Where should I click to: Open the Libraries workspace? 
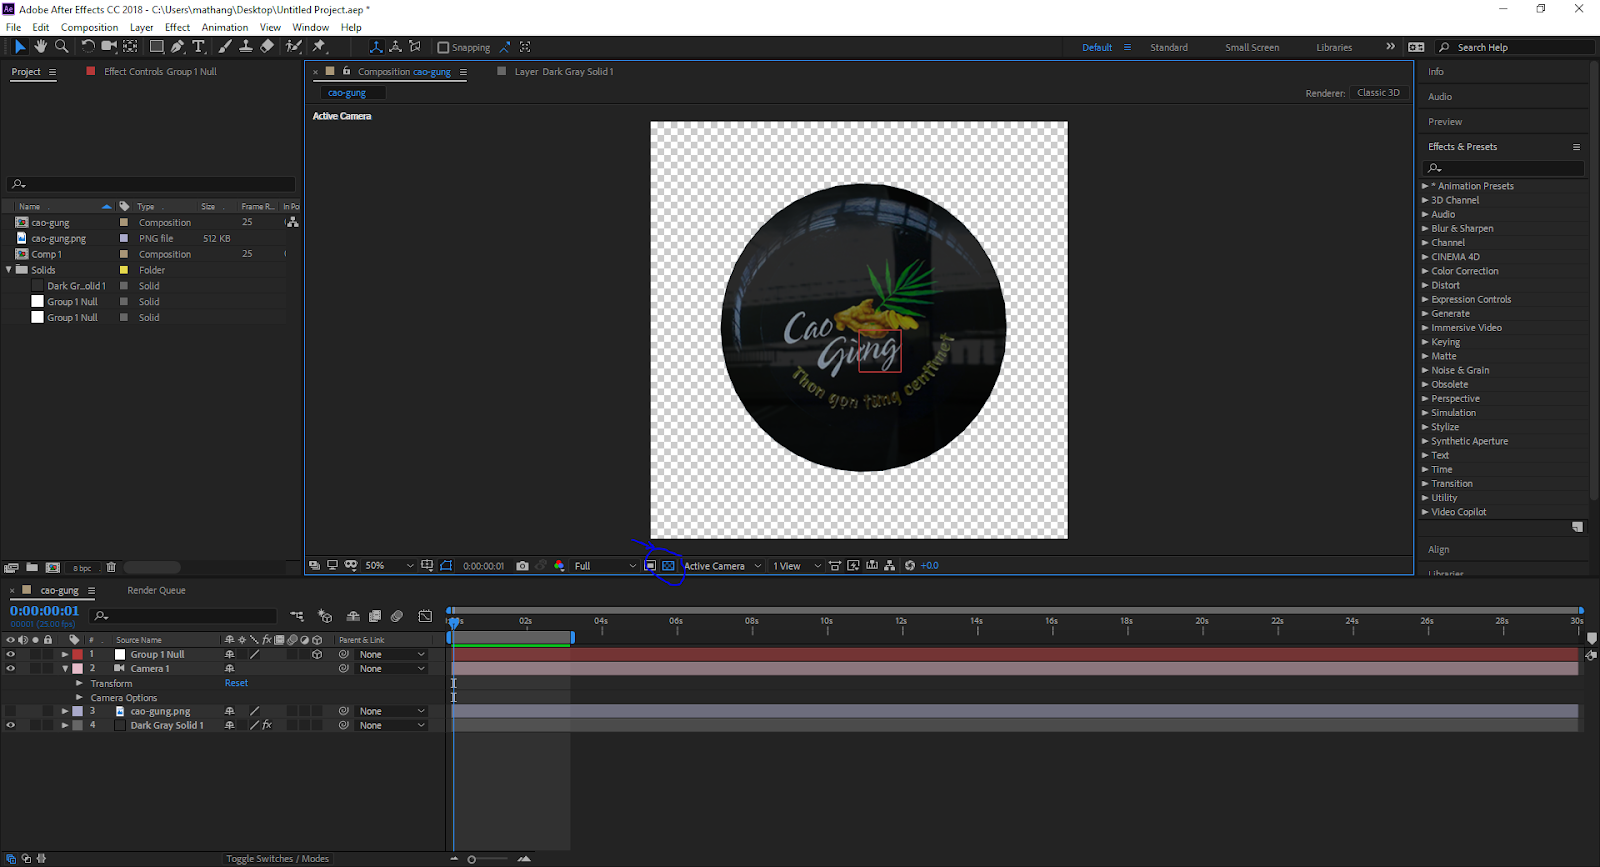(1334, 47)
